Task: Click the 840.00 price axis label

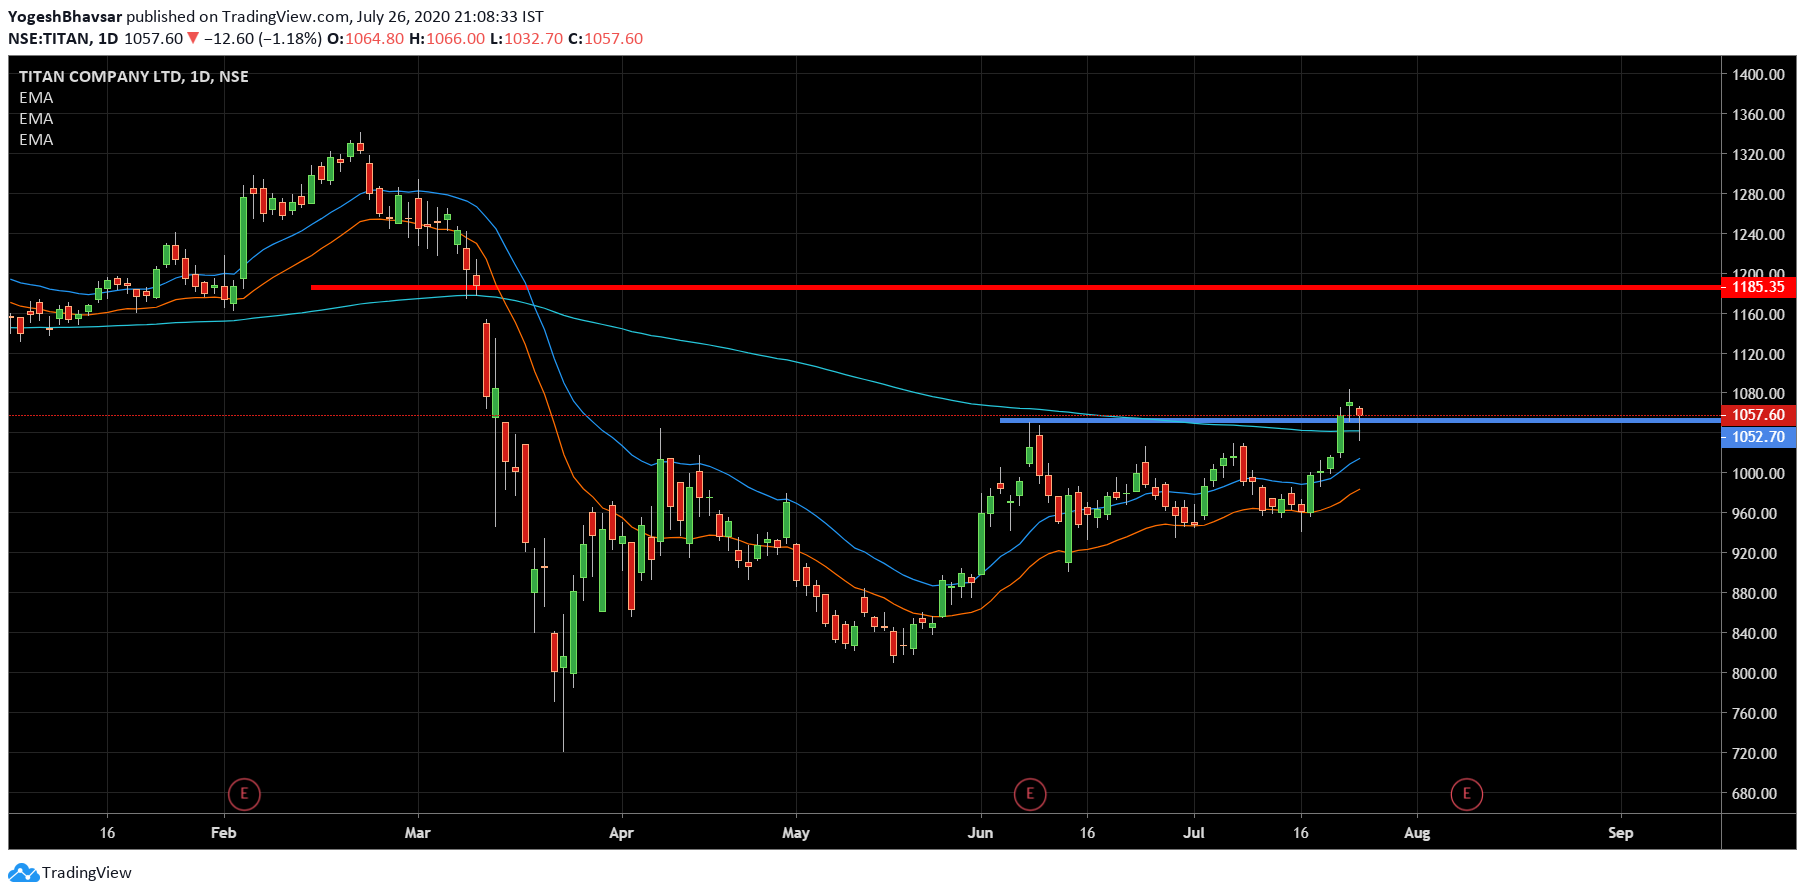Action: (x=1754, y=633)
